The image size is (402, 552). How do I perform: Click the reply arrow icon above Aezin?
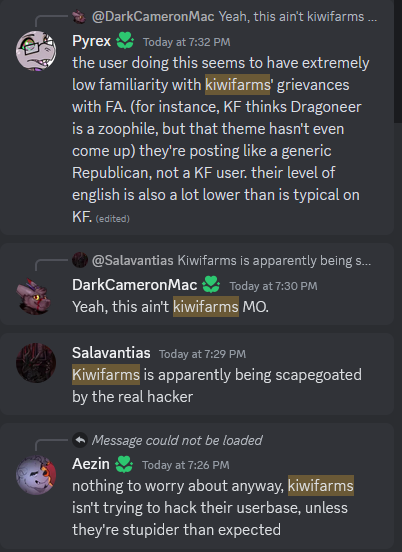tap(80, 440)
